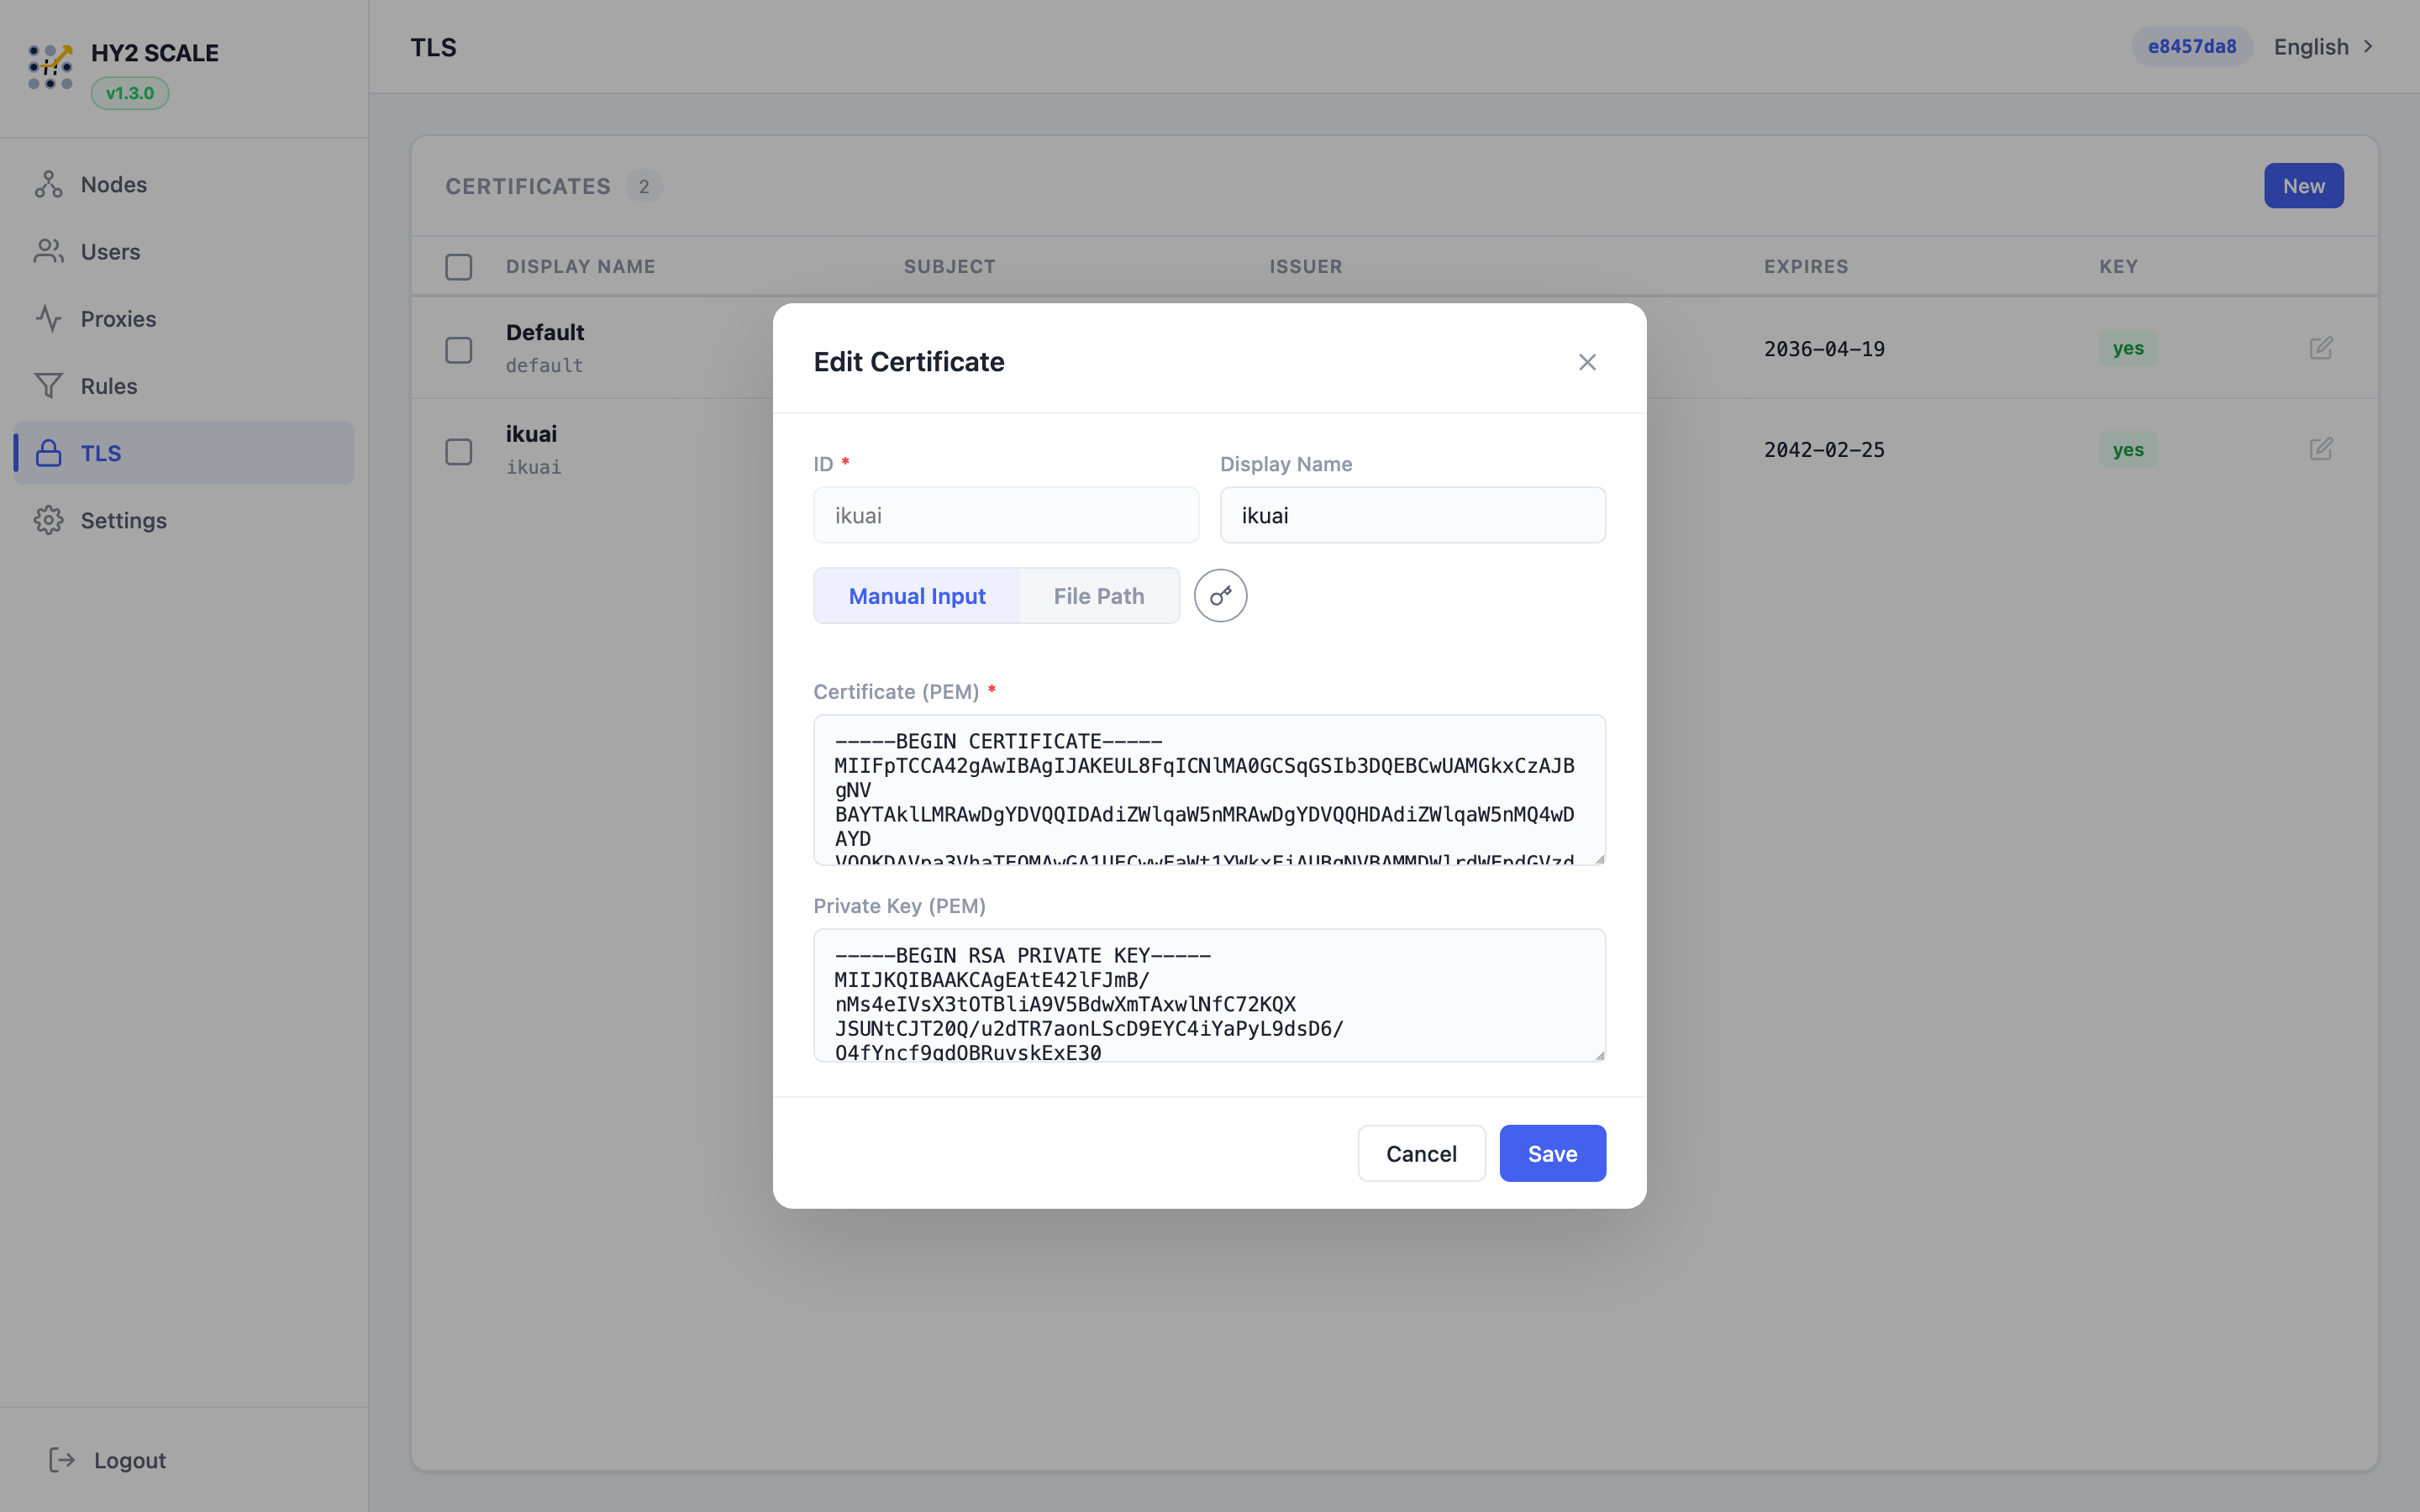Switch to the File Path tab
The image size is (2420, 1512).
click(1098, 596)
